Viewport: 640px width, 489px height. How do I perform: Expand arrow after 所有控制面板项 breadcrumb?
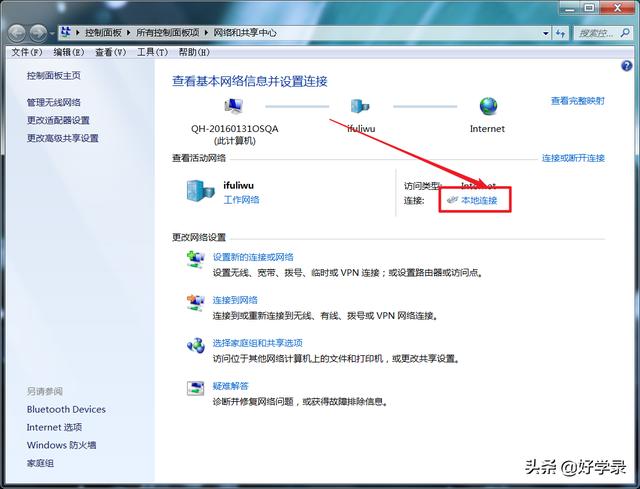coord(206,33)
